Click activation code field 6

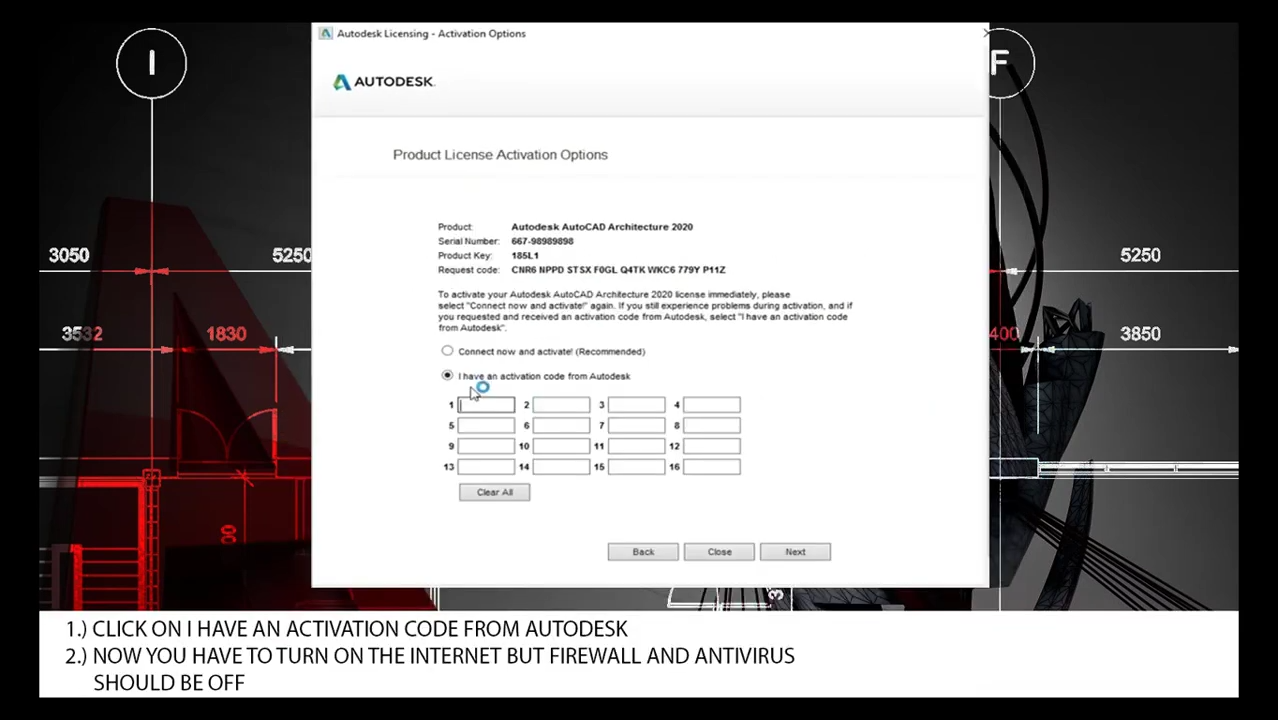coord(561,426)
